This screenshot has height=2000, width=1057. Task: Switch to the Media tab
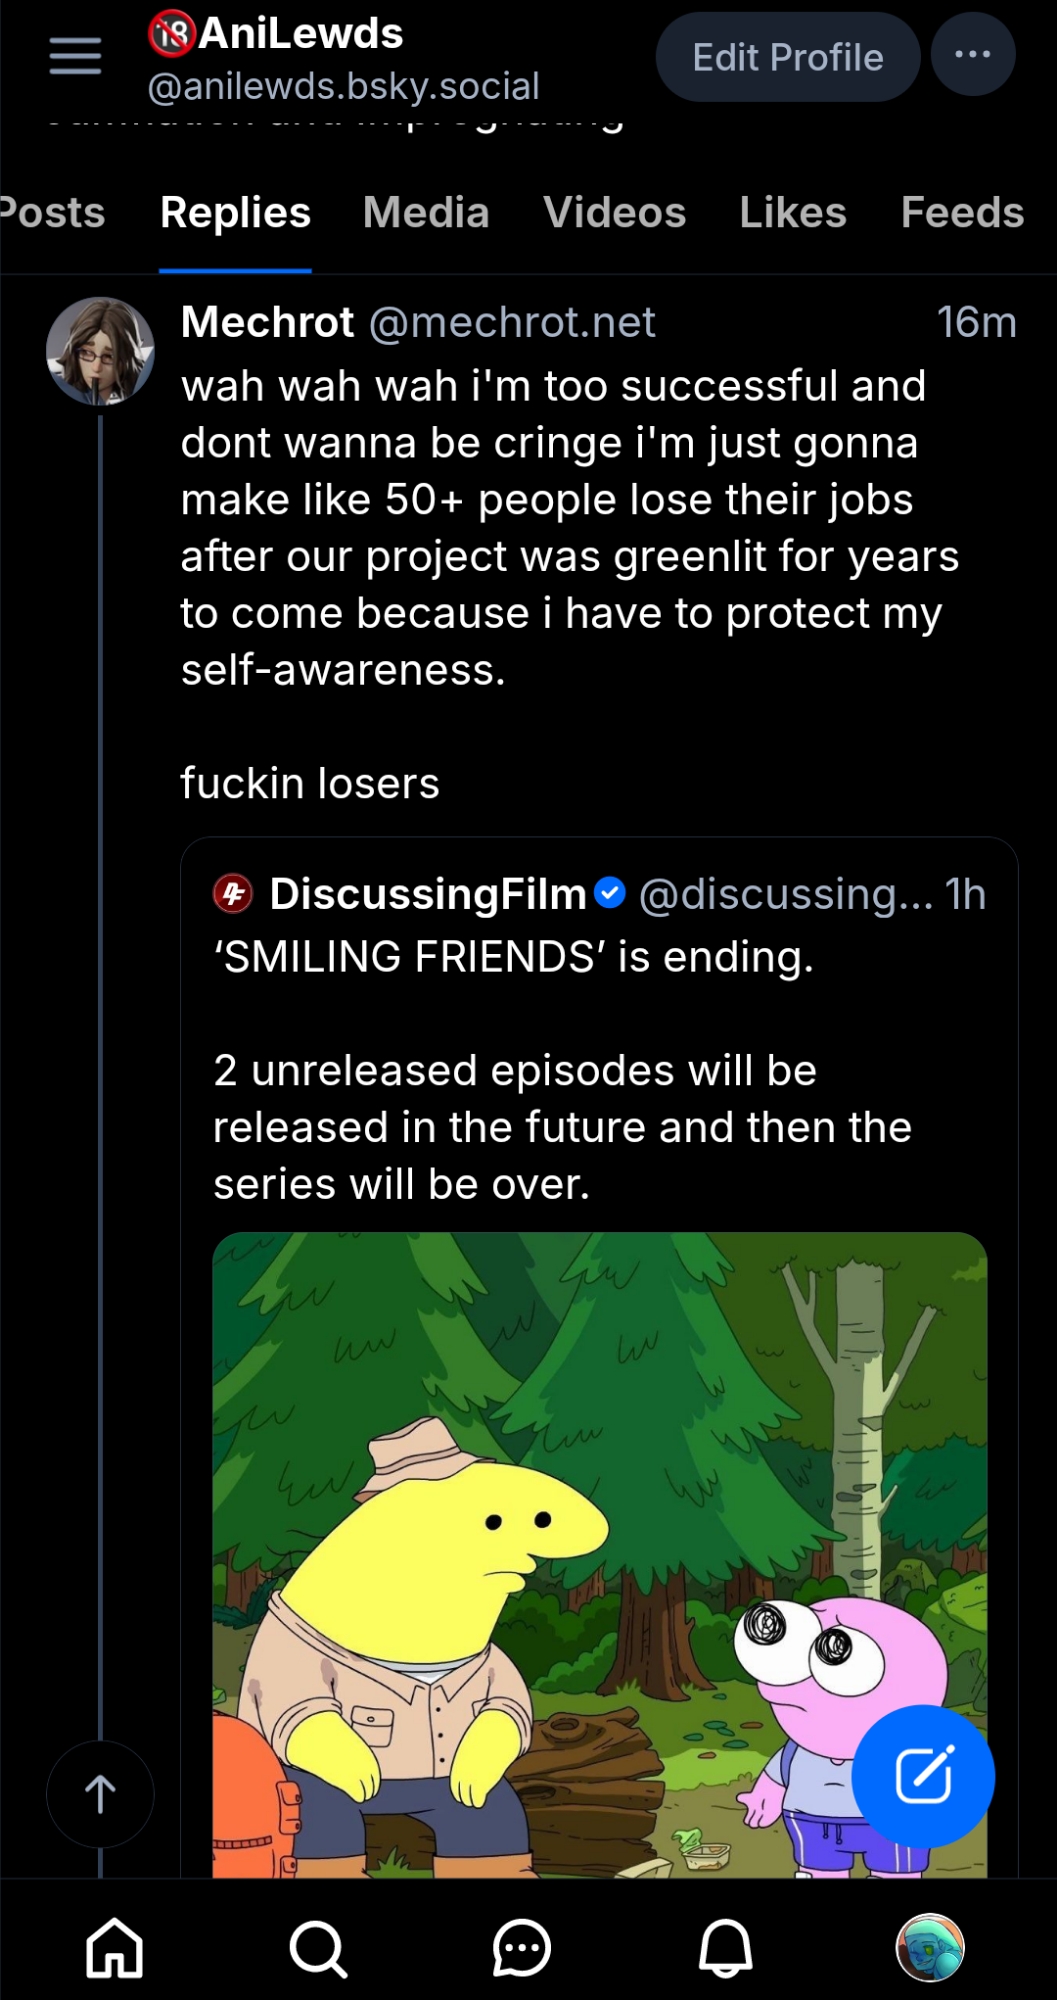(x=426, y=213)
